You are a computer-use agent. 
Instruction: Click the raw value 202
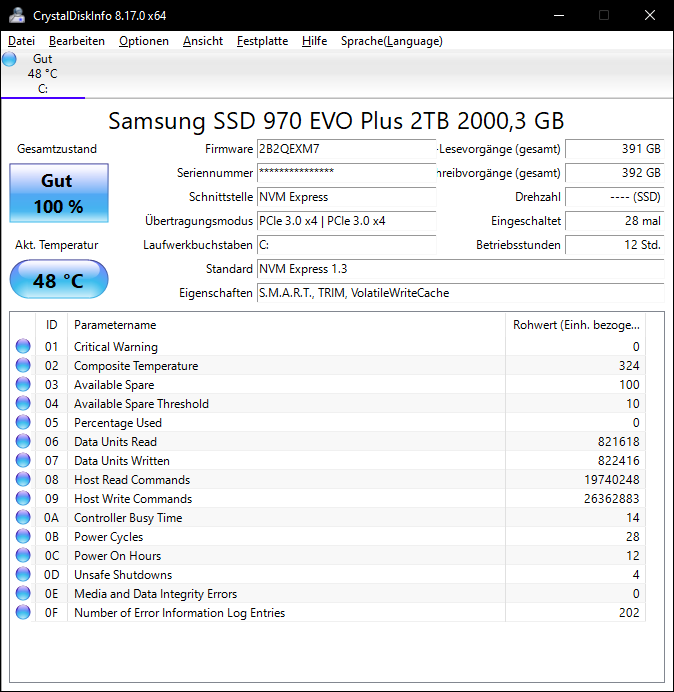tap(629, 613)
